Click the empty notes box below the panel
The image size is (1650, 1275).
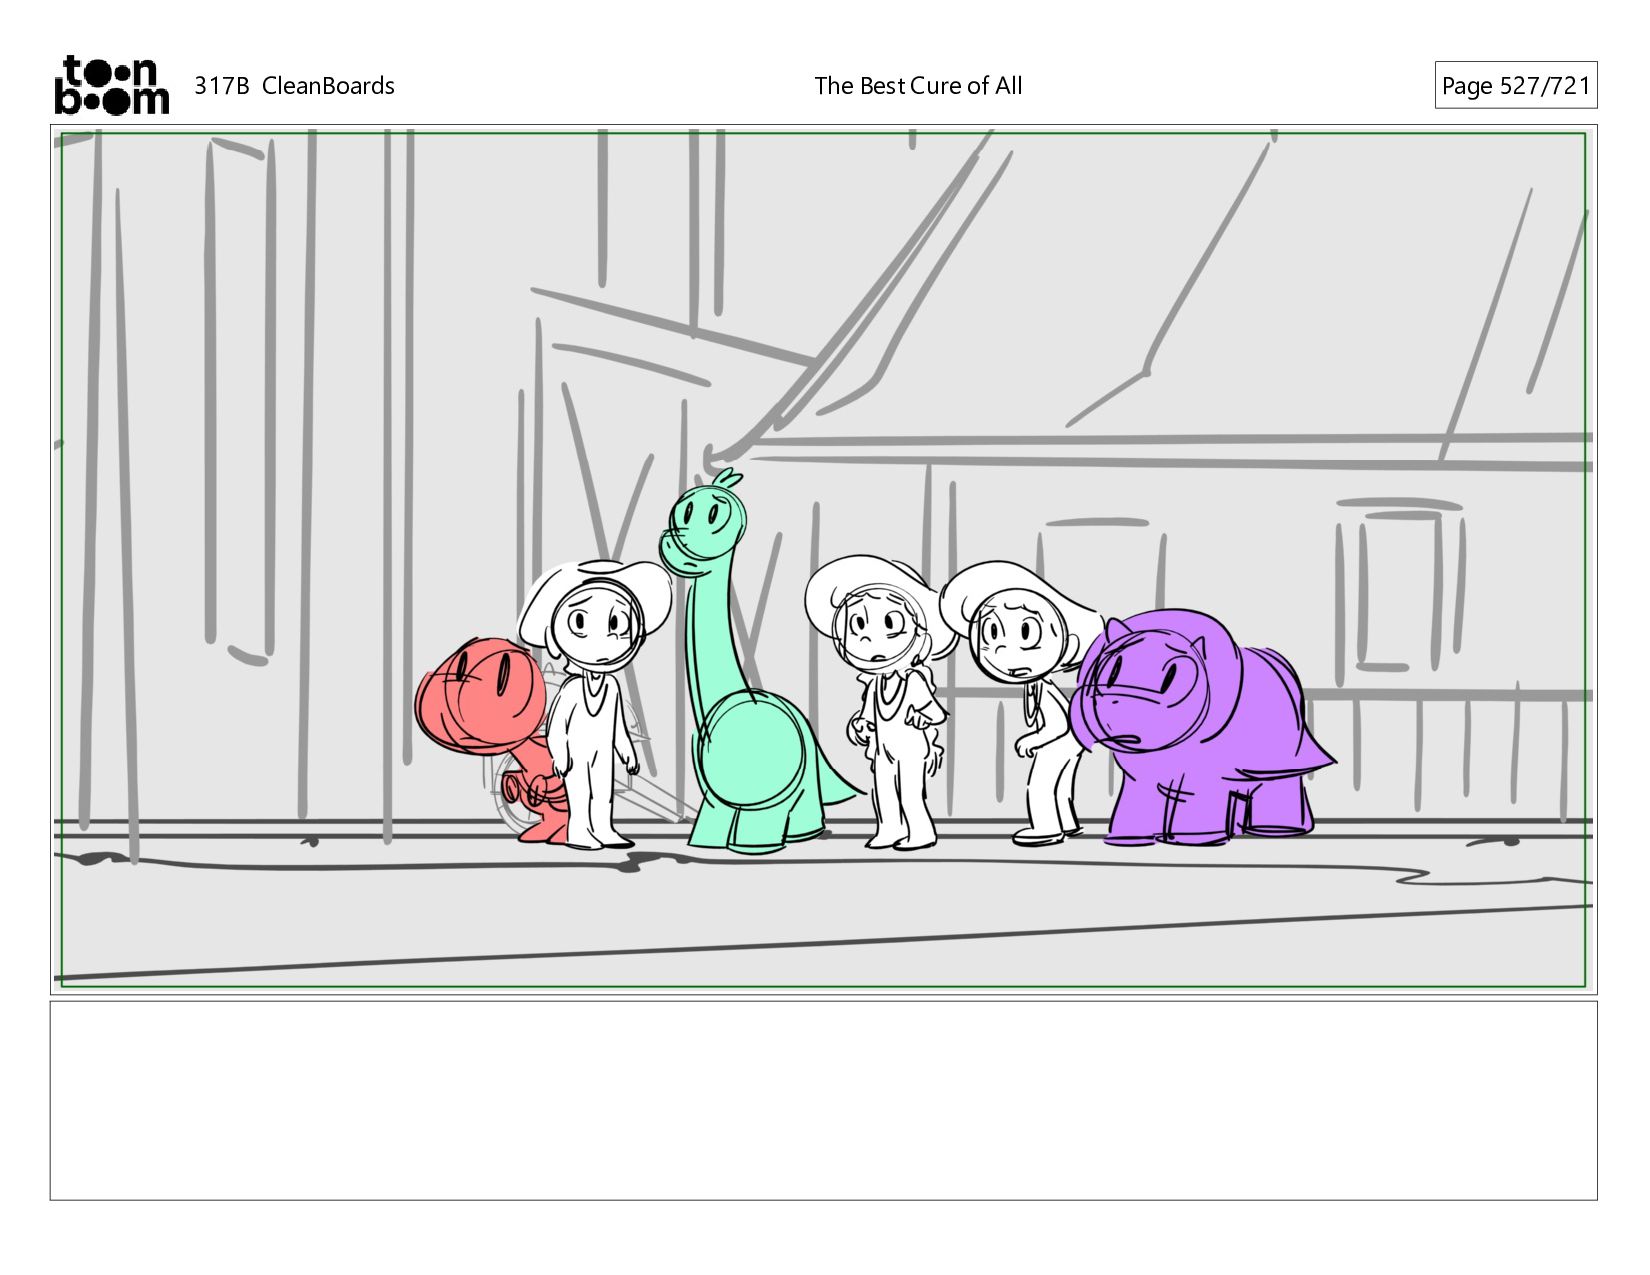(x=823, y=1100)
